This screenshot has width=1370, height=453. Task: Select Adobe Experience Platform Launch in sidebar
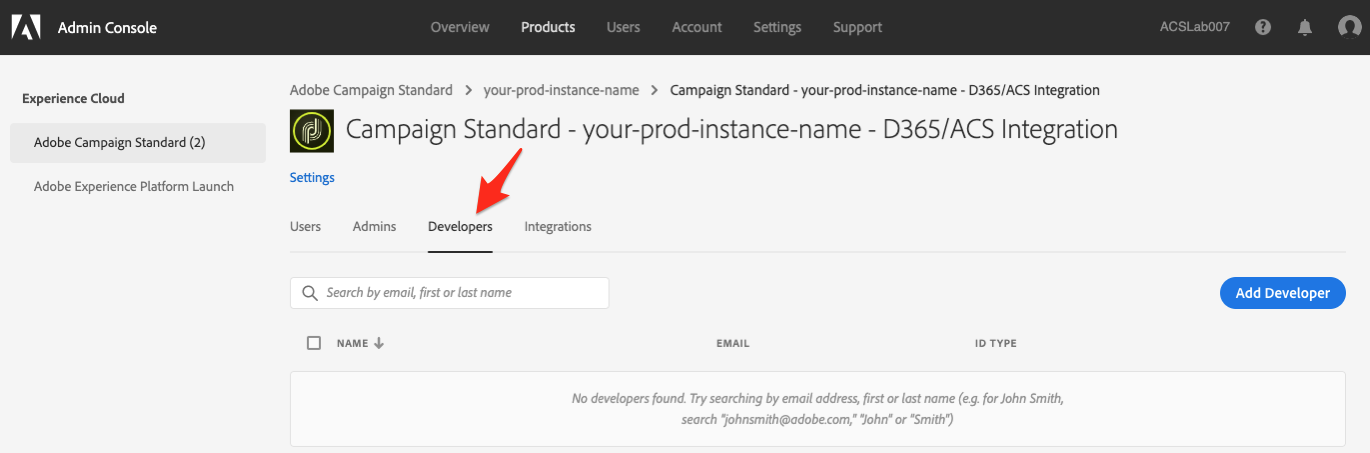tap(134, 186)
